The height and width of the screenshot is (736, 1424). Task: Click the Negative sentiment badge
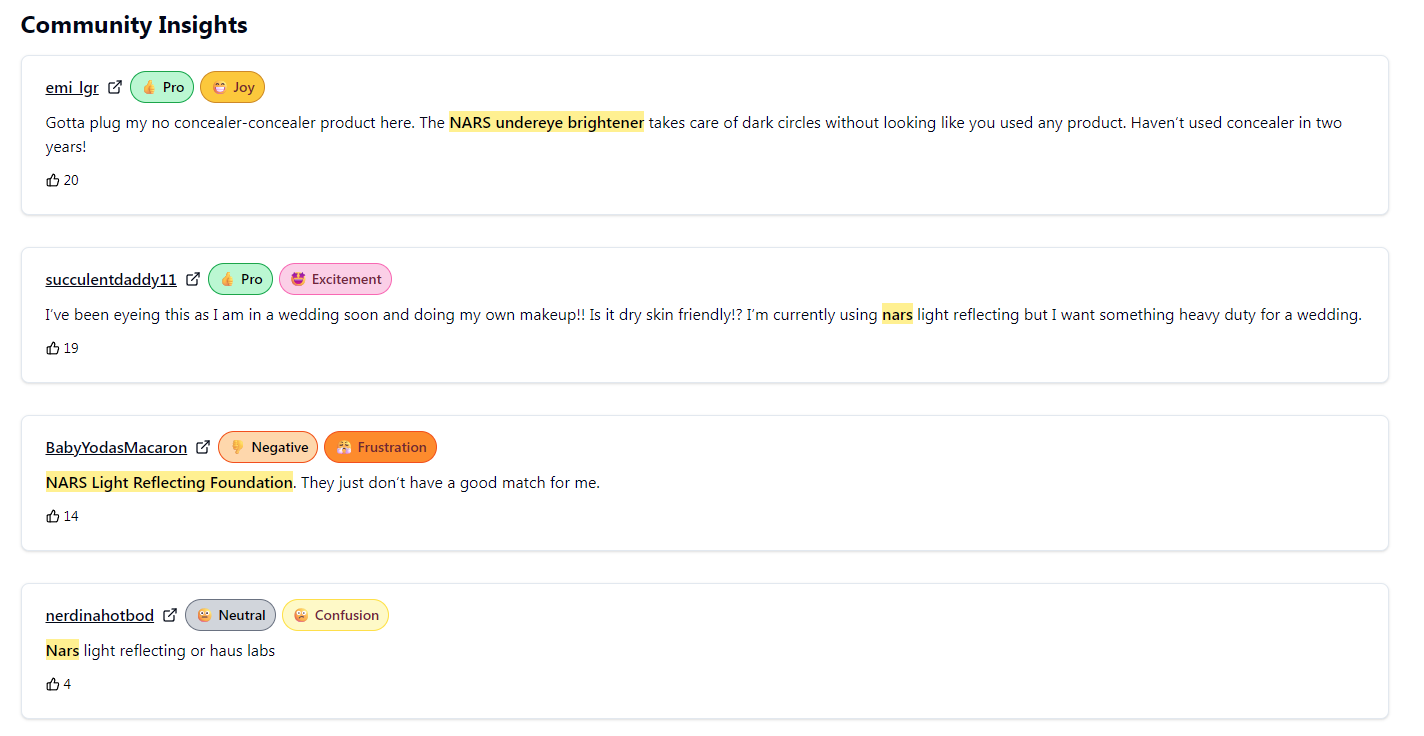coord(268,447)
